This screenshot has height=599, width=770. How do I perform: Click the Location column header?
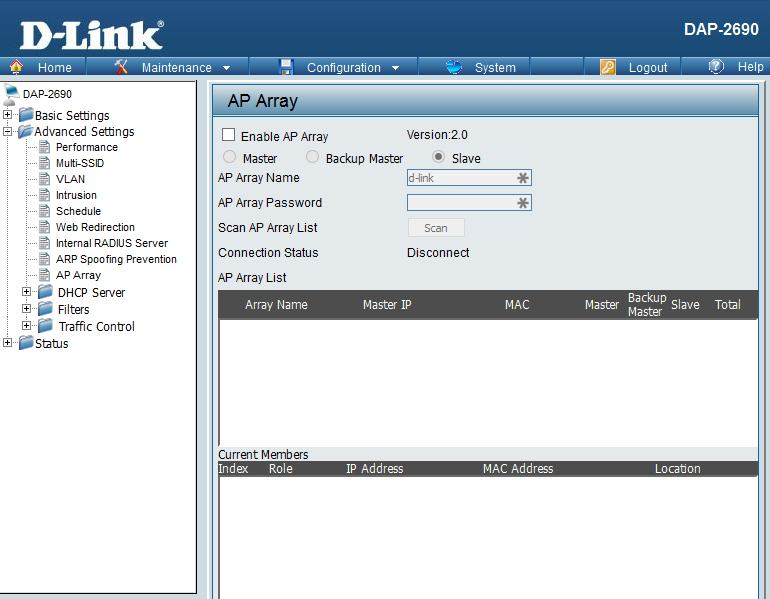(x=677, y=469)
